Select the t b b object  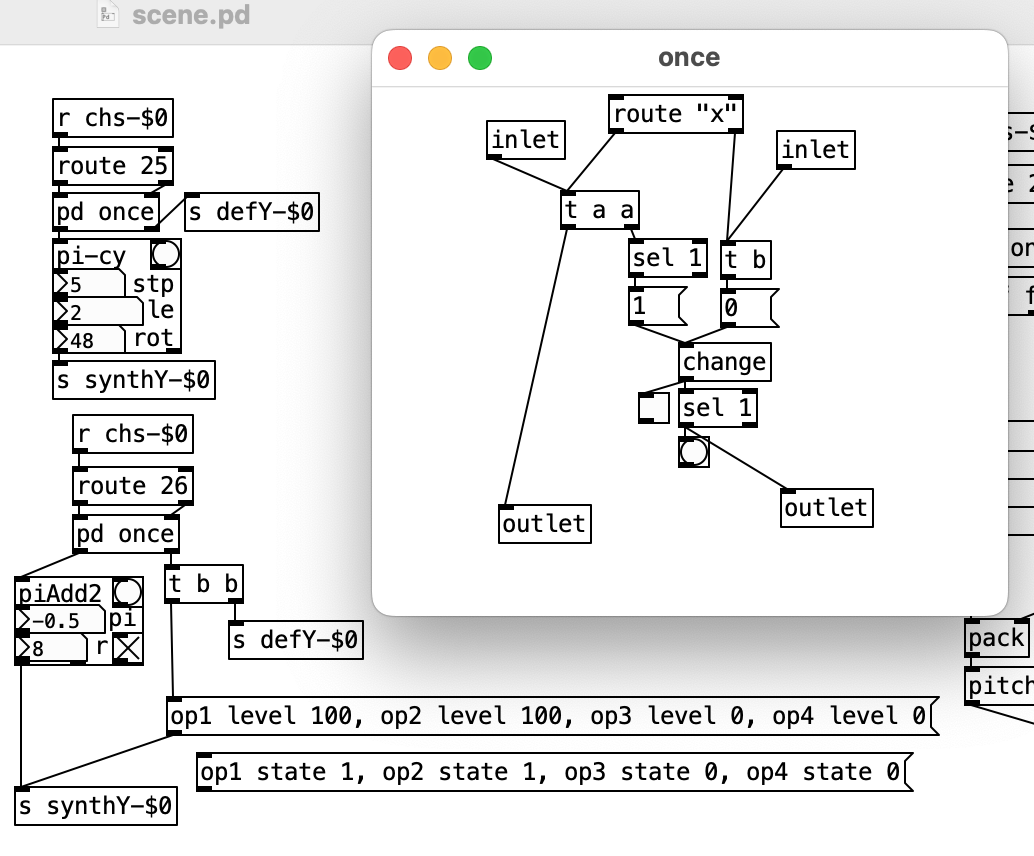click(204, 584)
